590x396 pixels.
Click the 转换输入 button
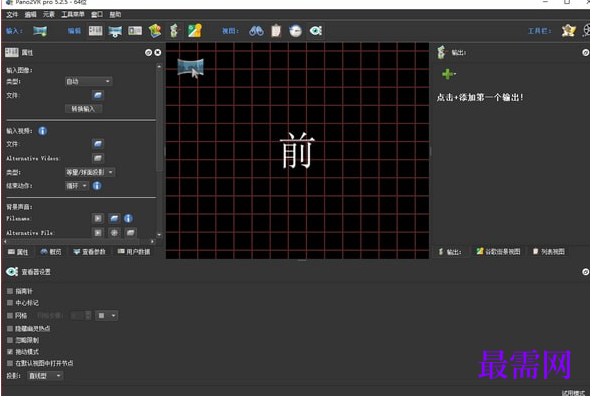[x=84, y=109]
